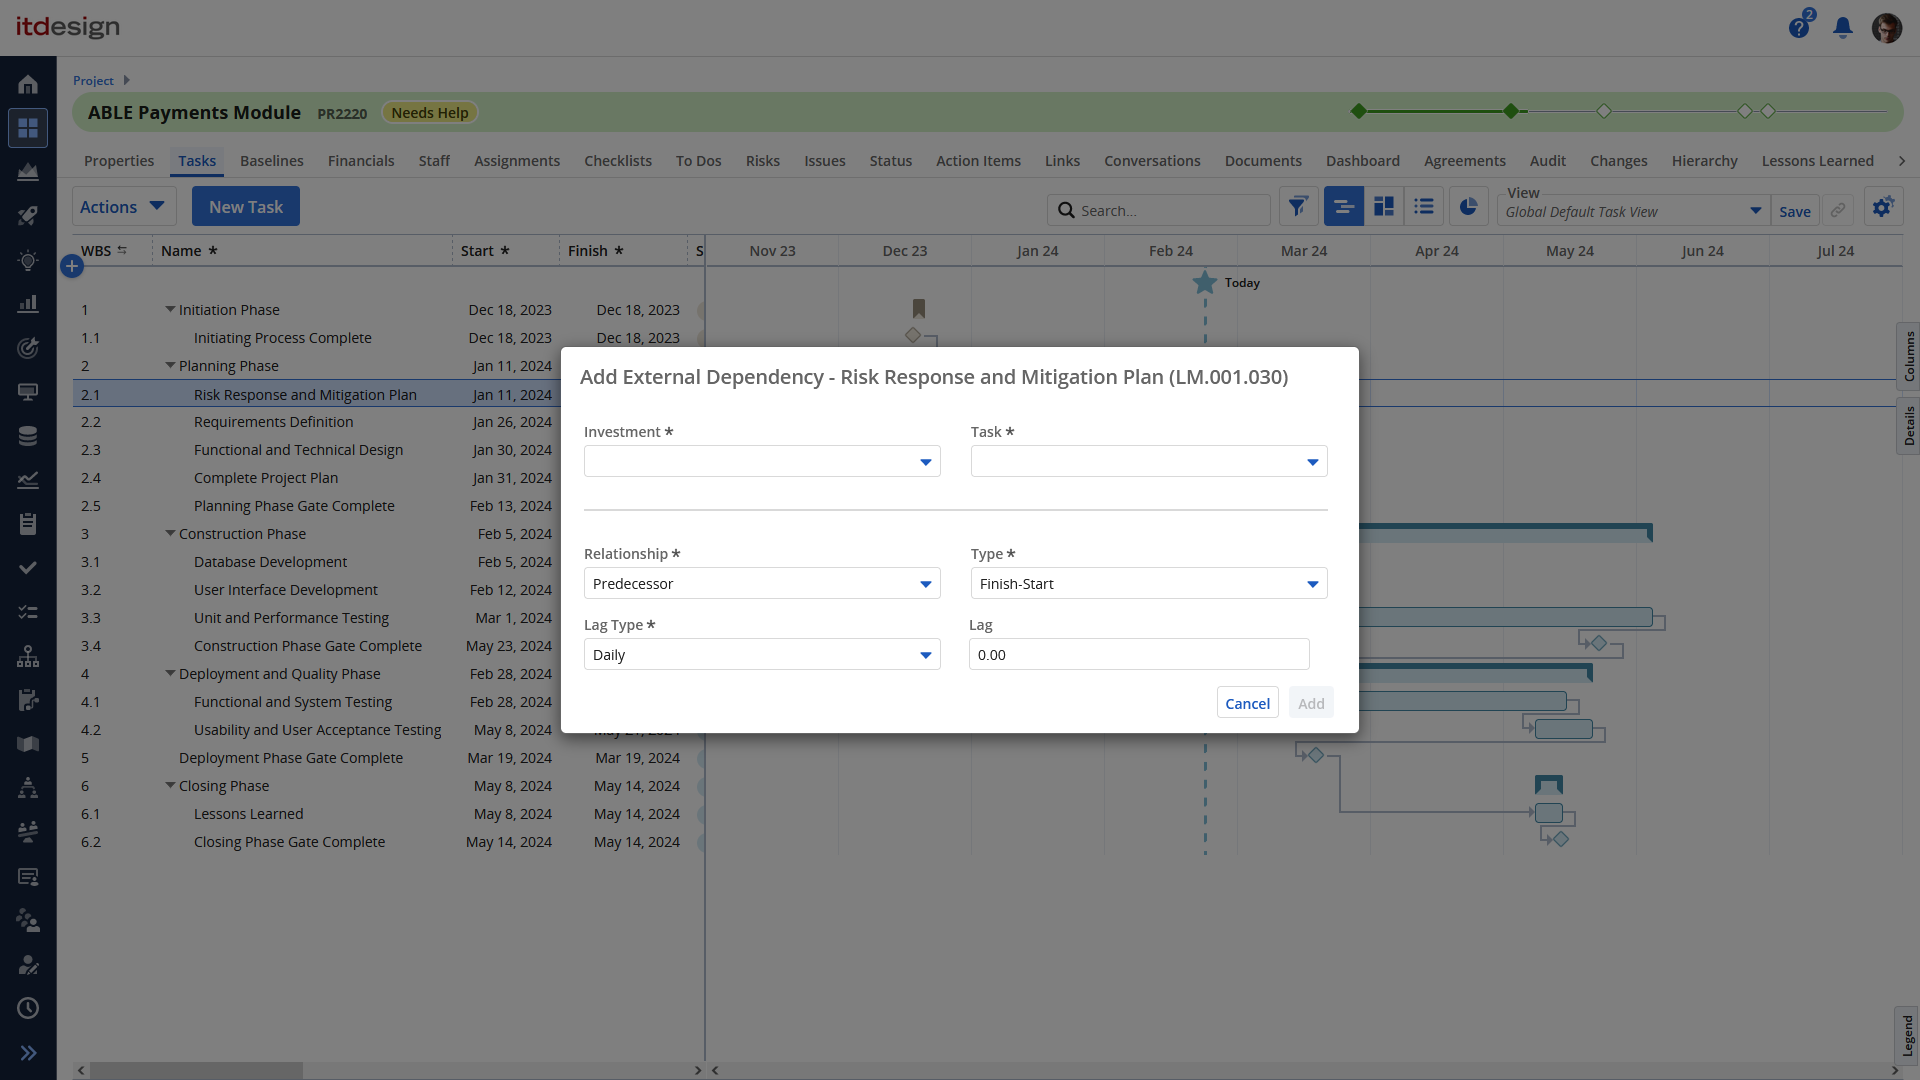The width and height of the screenshot is (1920, 1080).
Task: Open the org chart hierarchy icon in sidebar
Action: click(28, 656)
